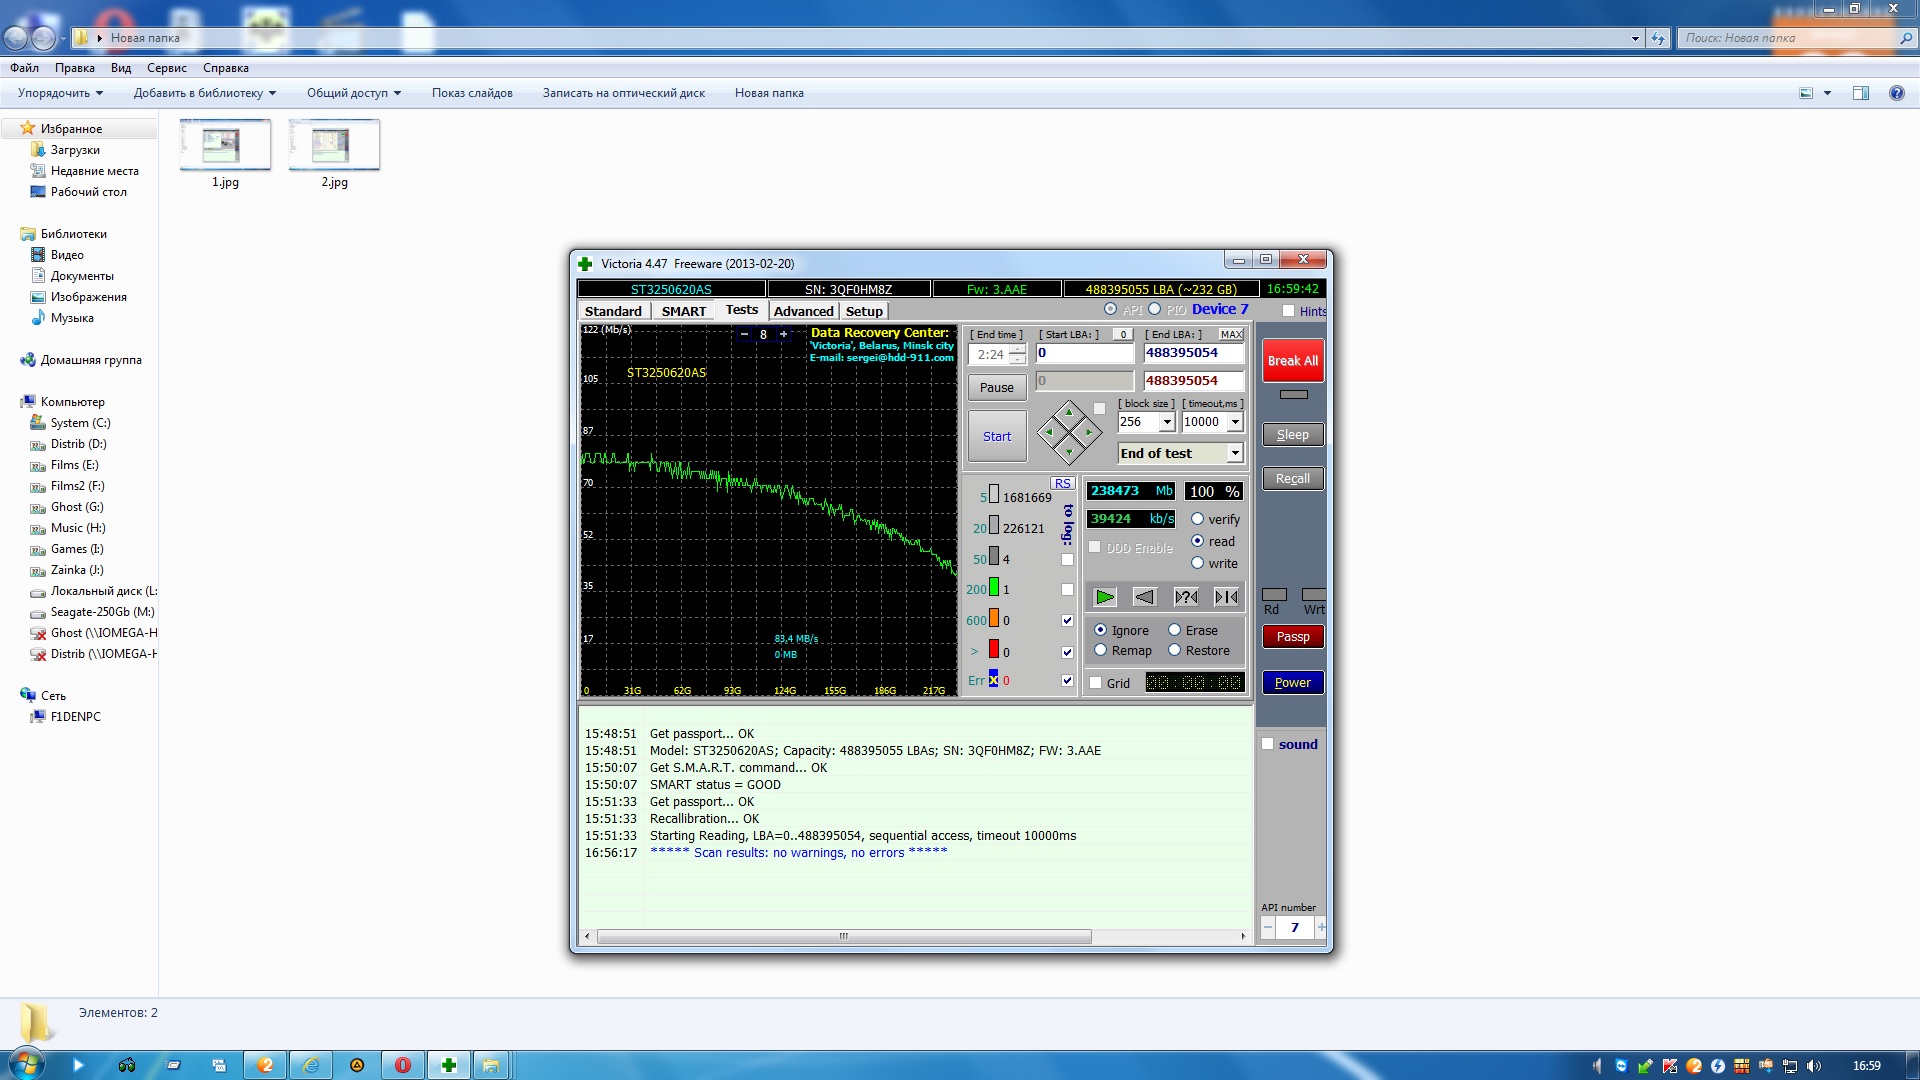Click the Start LBA input field
The width and height of the screenshot is (1920, 1080).
(x=1085, y=353)
